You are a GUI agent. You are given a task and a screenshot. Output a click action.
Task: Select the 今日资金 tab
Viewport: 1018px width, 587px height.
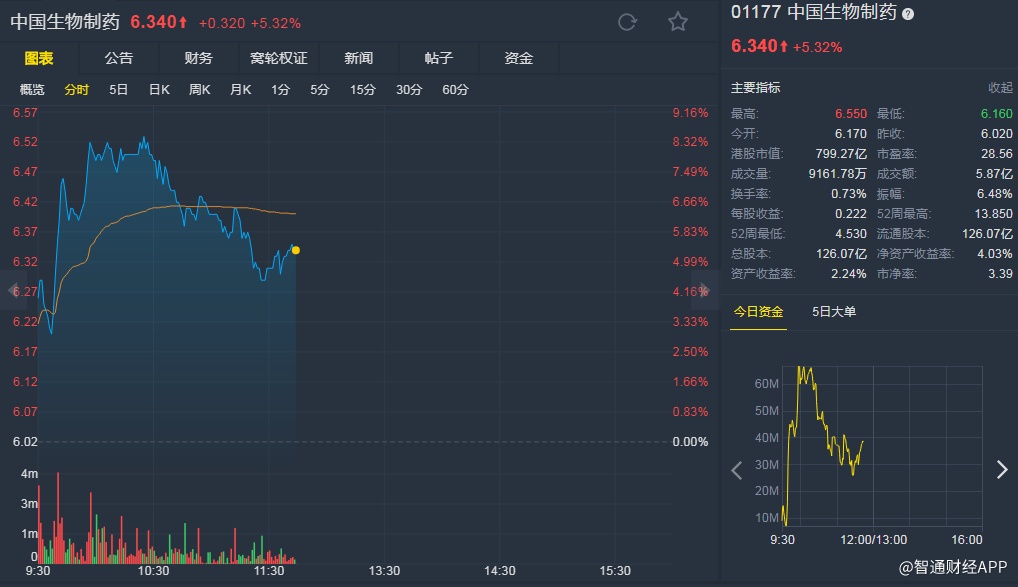coord(758,311)
